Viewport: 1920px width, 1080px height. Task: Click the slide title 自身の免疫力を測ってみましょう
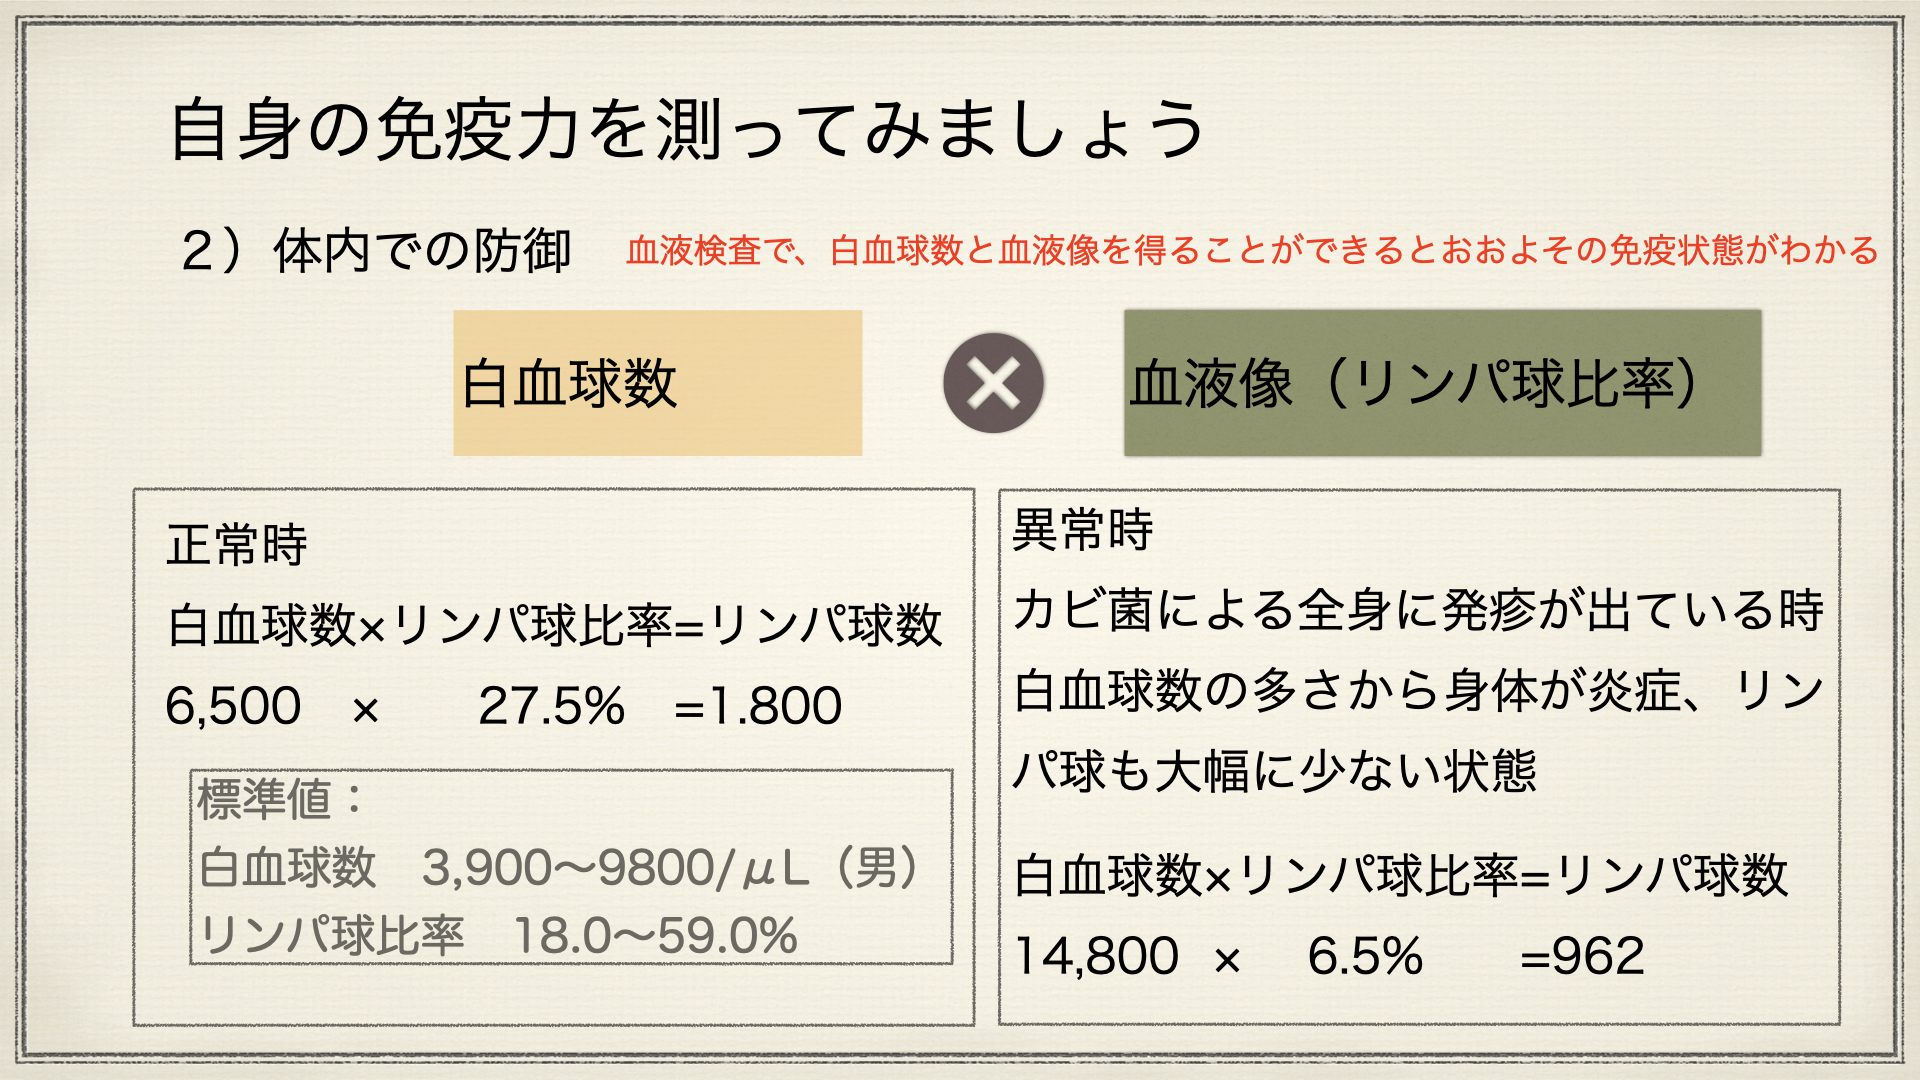point(688,130)
